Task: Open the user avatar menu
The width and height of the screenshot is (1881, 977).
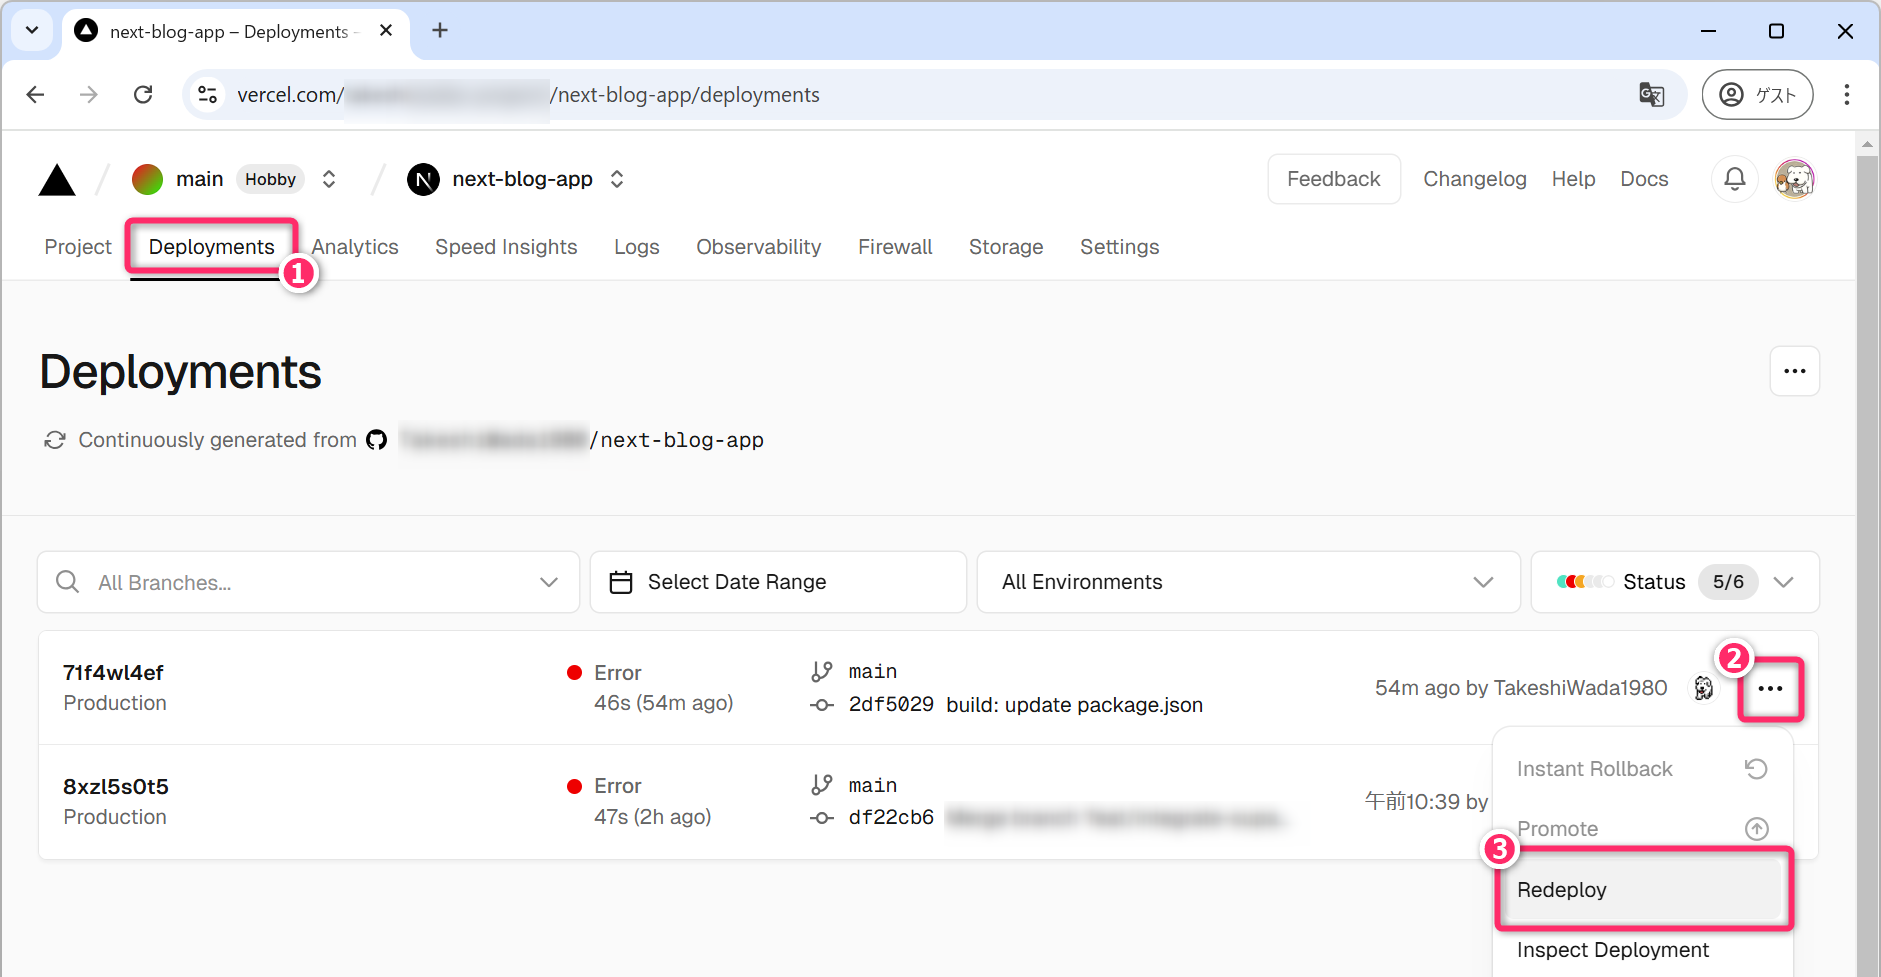Action: [1794, 179]
